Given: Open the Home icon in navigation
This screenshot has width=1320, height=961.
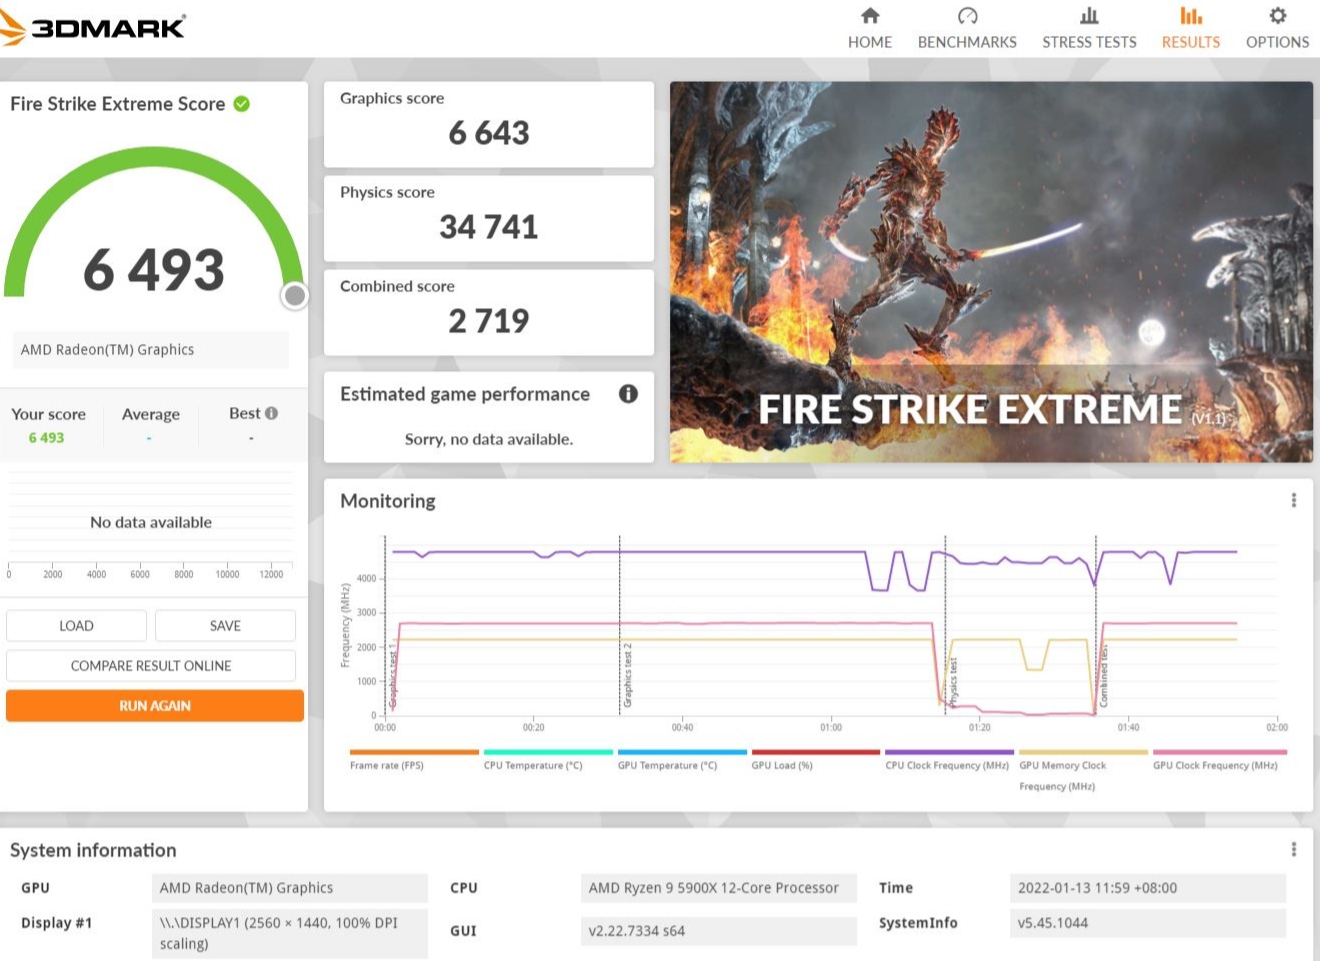Looking at the screenshot, I should point(870,16).
